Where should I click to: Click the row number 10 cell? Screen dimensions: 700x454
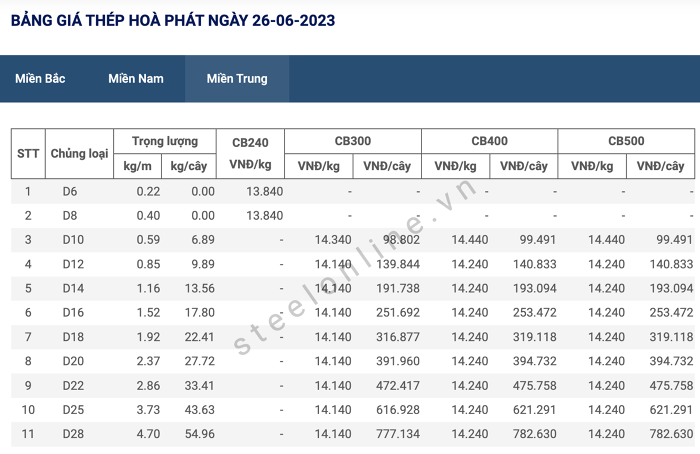click(x=28, y=410)
